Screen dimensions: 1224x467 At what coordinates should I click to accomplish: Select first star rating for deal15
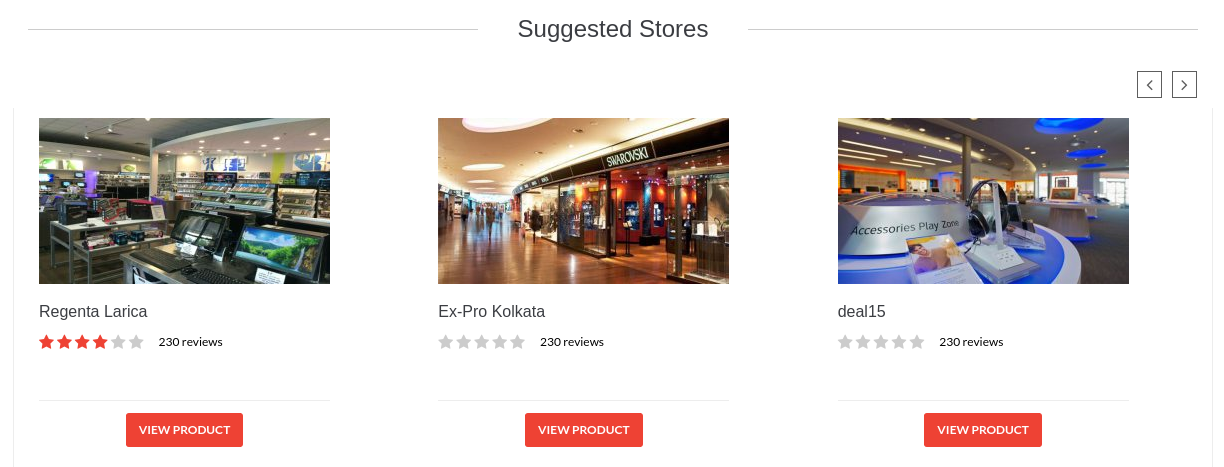point(845,342)
